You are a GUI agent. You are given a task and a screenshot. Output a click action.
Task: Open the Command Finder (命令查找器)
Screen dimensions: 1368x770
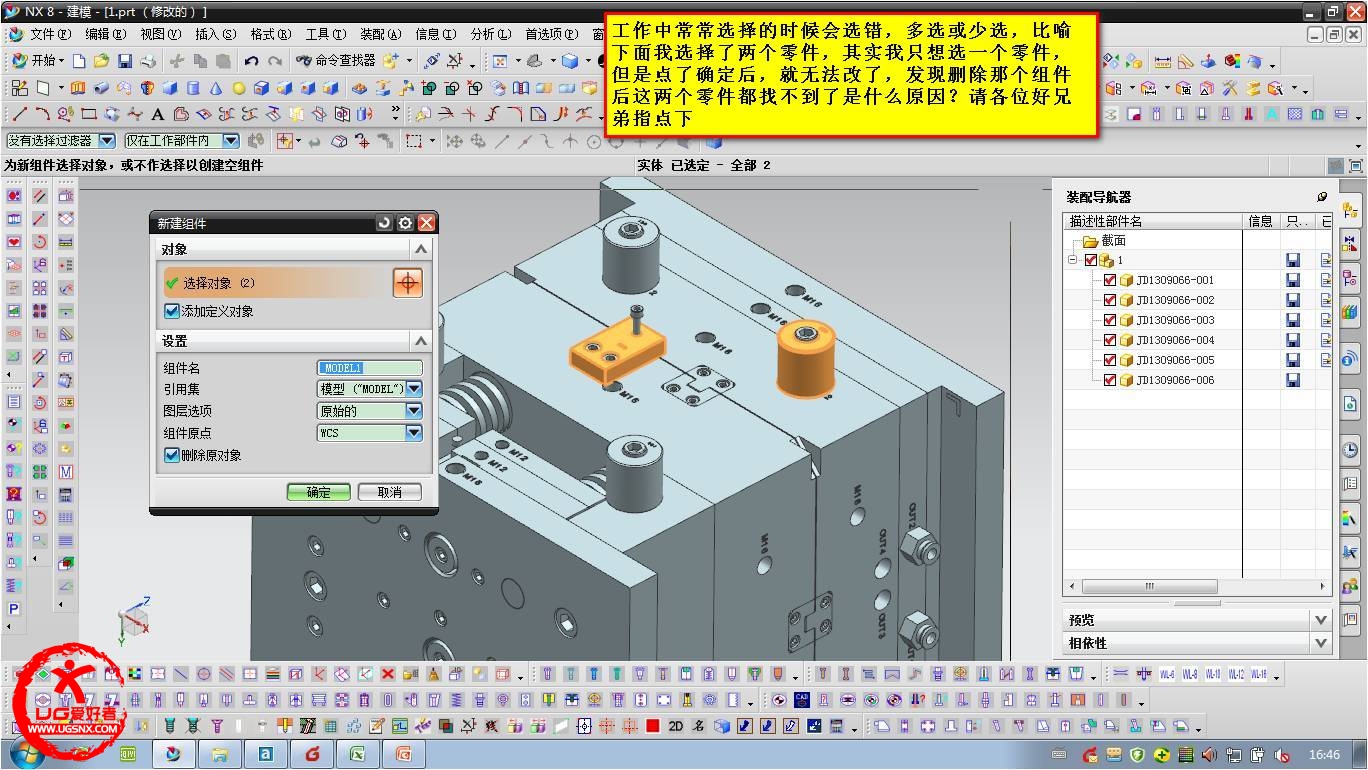[337, 61]
